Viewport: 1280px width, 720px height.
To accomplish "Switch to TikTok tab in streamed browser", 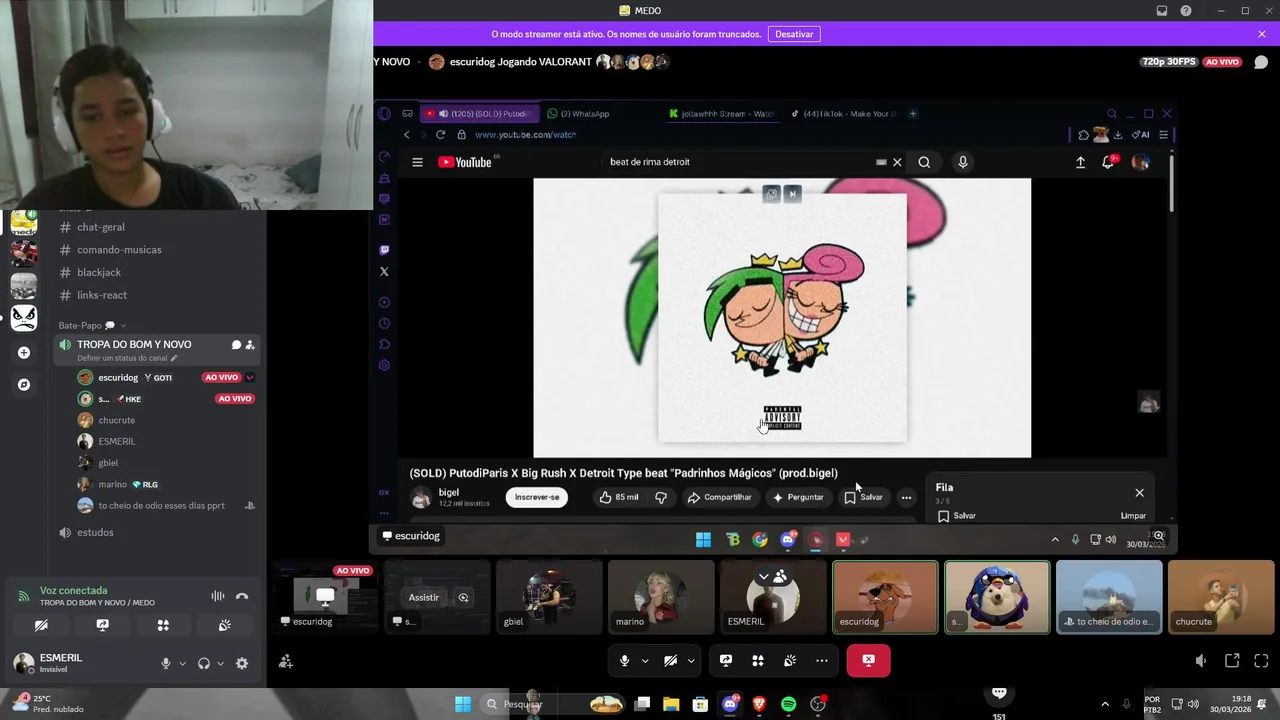I will tap(845, 114).
